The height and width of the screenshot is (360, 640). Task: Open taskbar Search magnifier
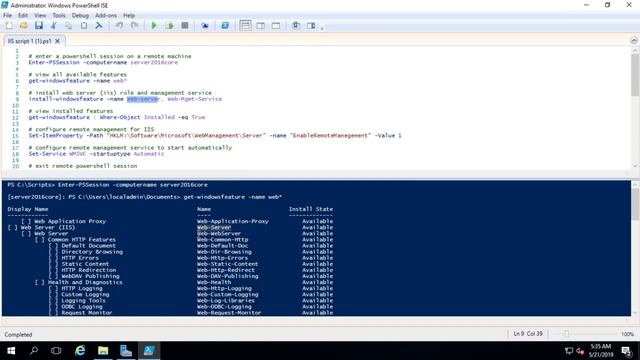(34, 351)
